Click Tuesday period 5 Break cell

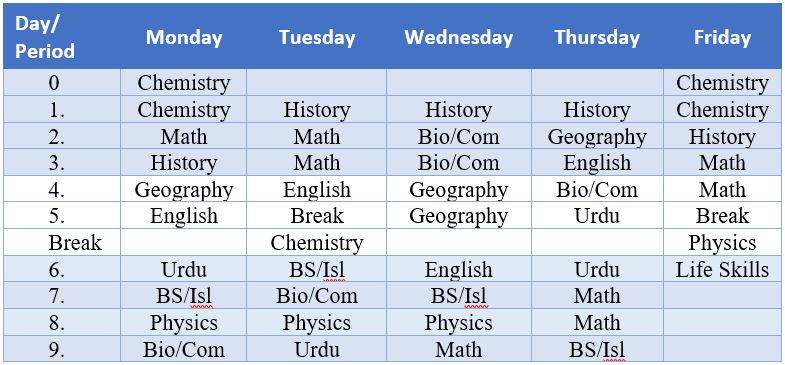coord(316,216)
